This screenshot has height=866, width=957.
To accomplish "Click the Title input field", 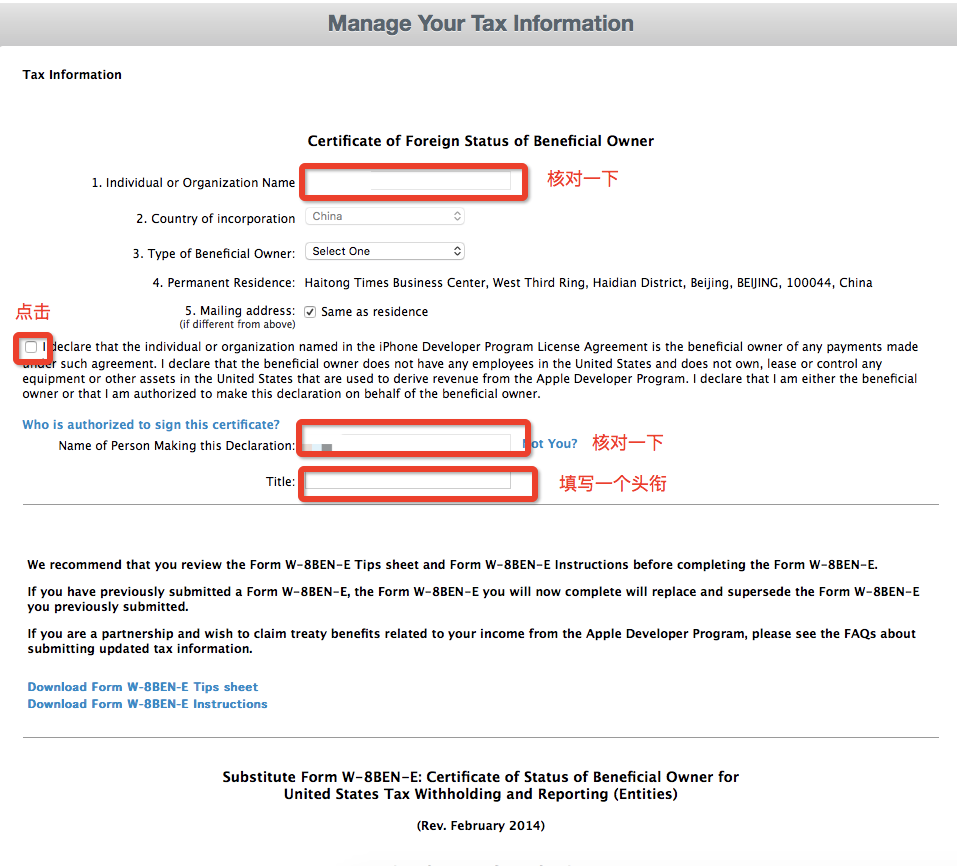I will 408,481.
